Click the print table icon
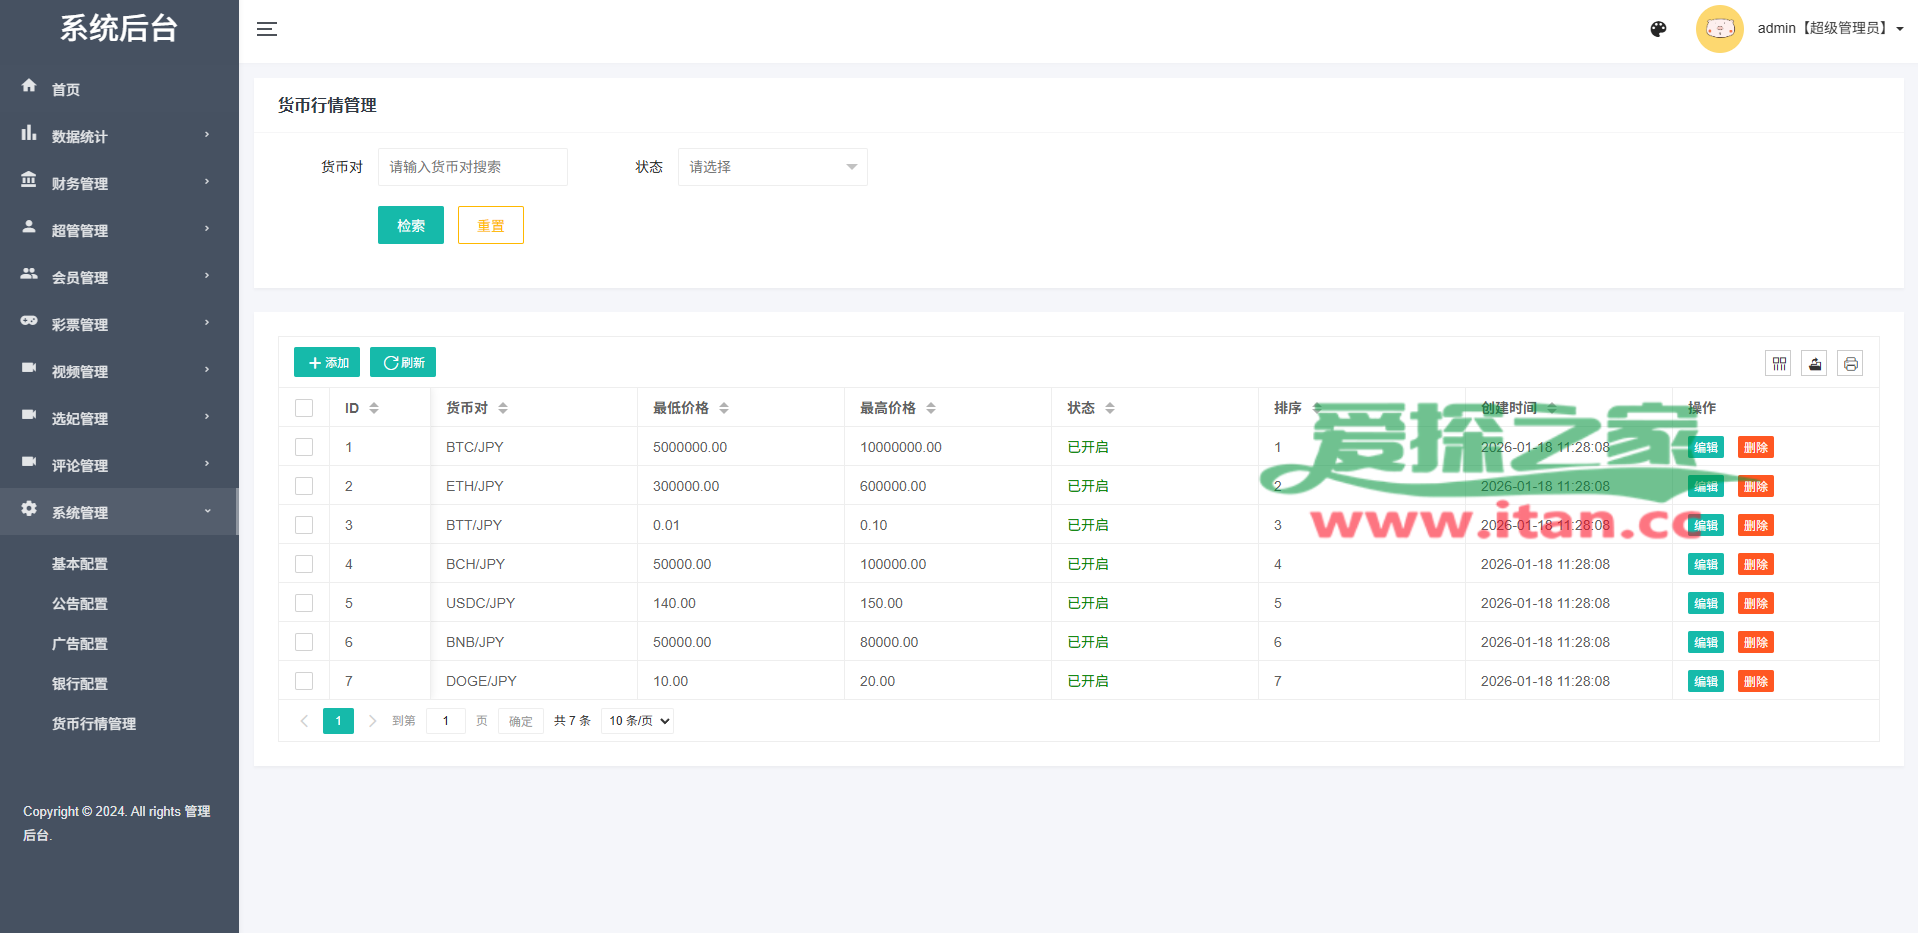Screen dimensions: 1918x933 coord(1850,363)
